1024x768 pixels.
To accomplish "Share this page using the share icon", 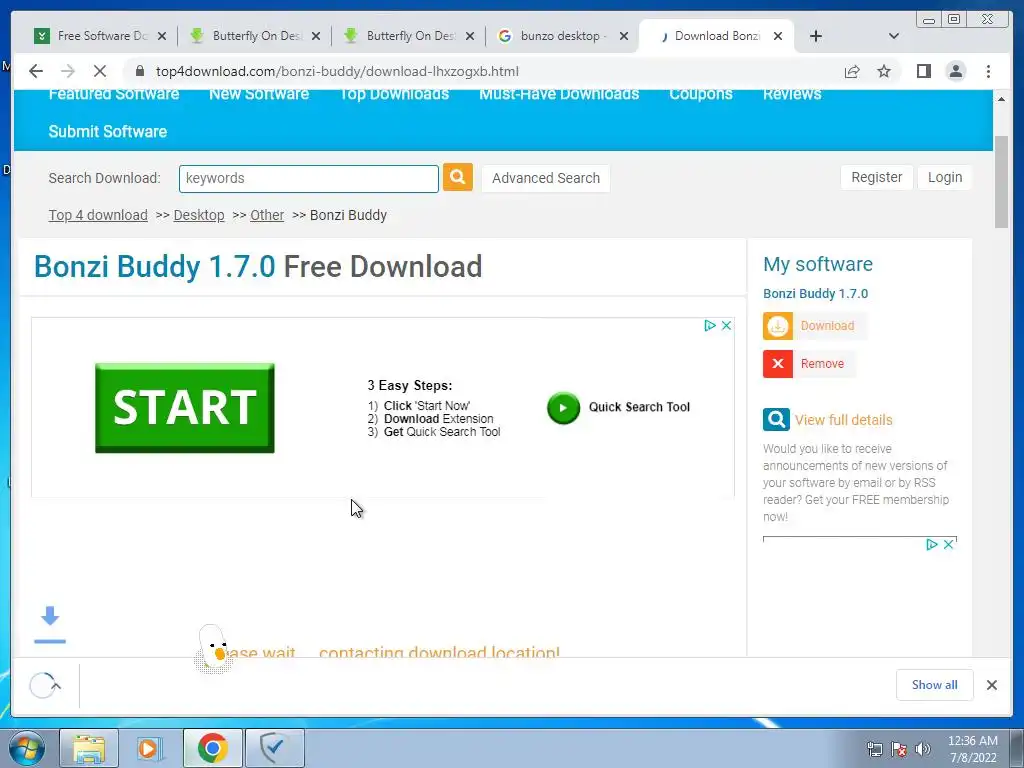I will click(x=852, y=71).
